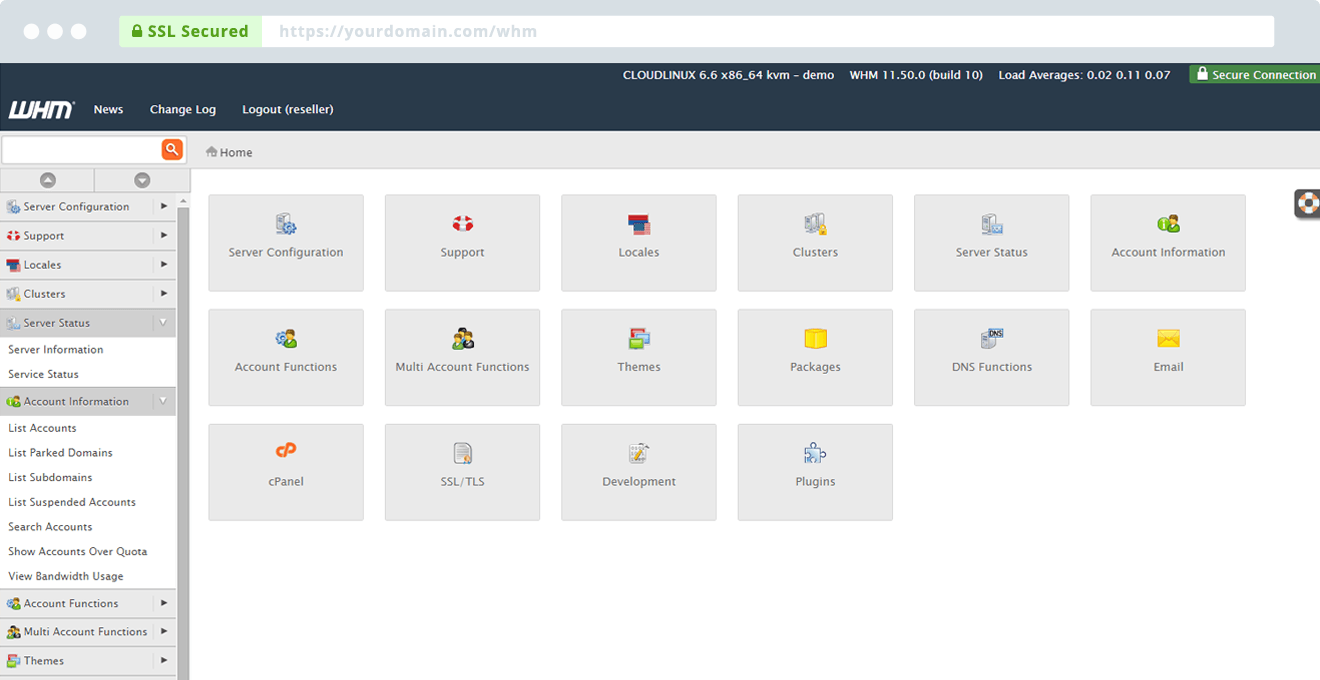Open Service Status link

(x=43, y=374)
